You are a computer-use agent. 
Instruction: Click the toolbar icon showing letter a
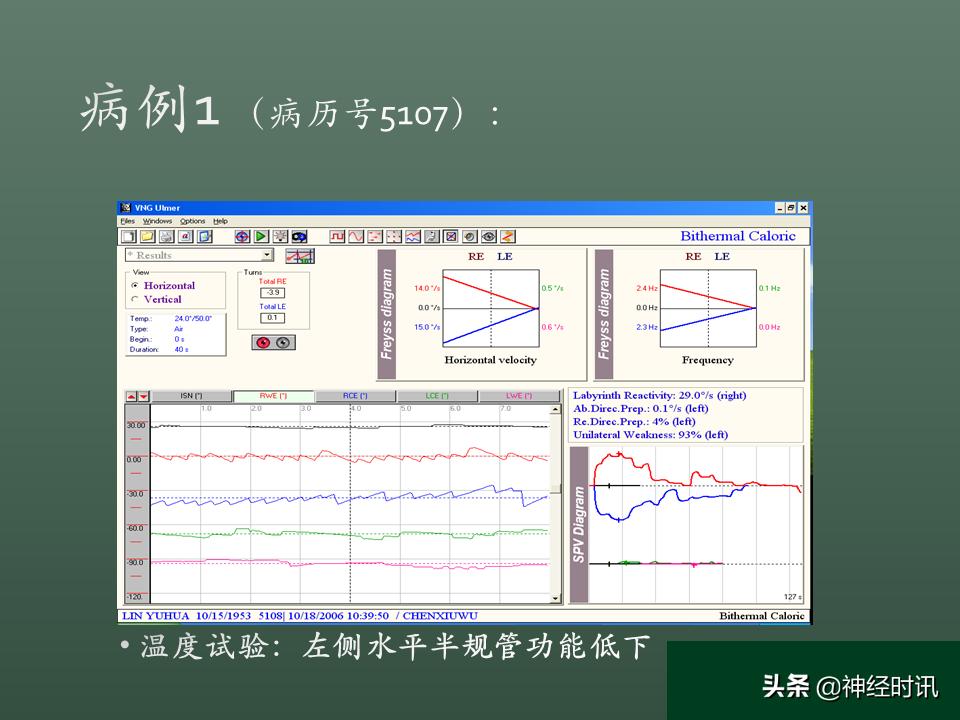(x=186, y=236)
